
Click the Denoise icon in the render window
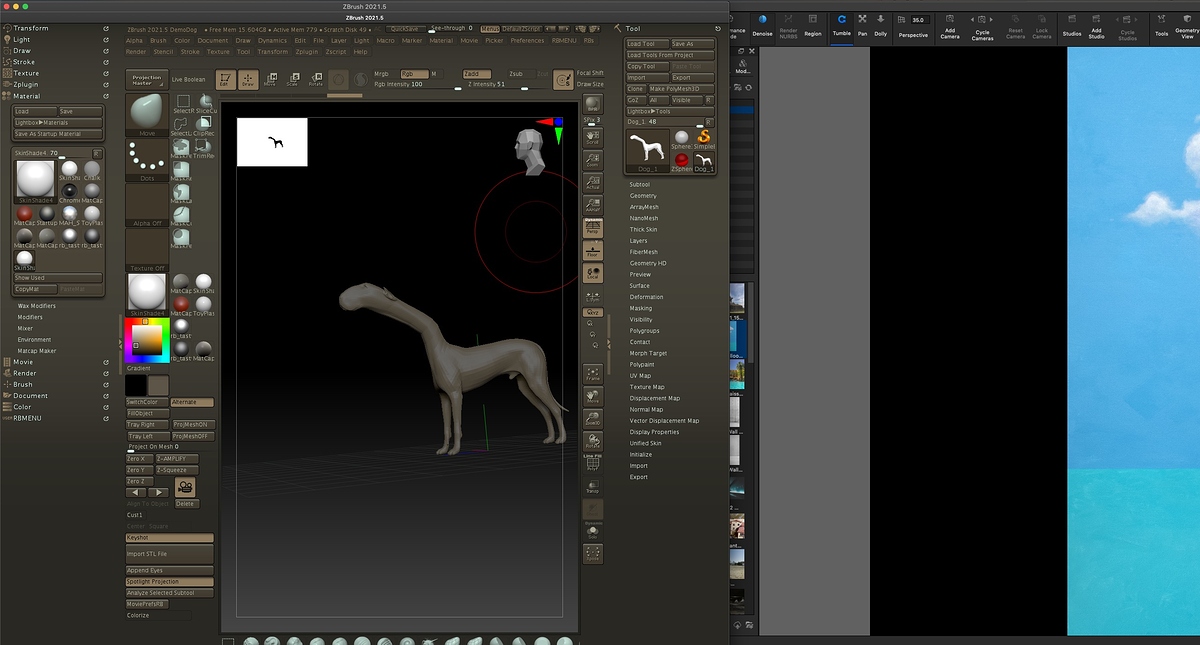762,24
